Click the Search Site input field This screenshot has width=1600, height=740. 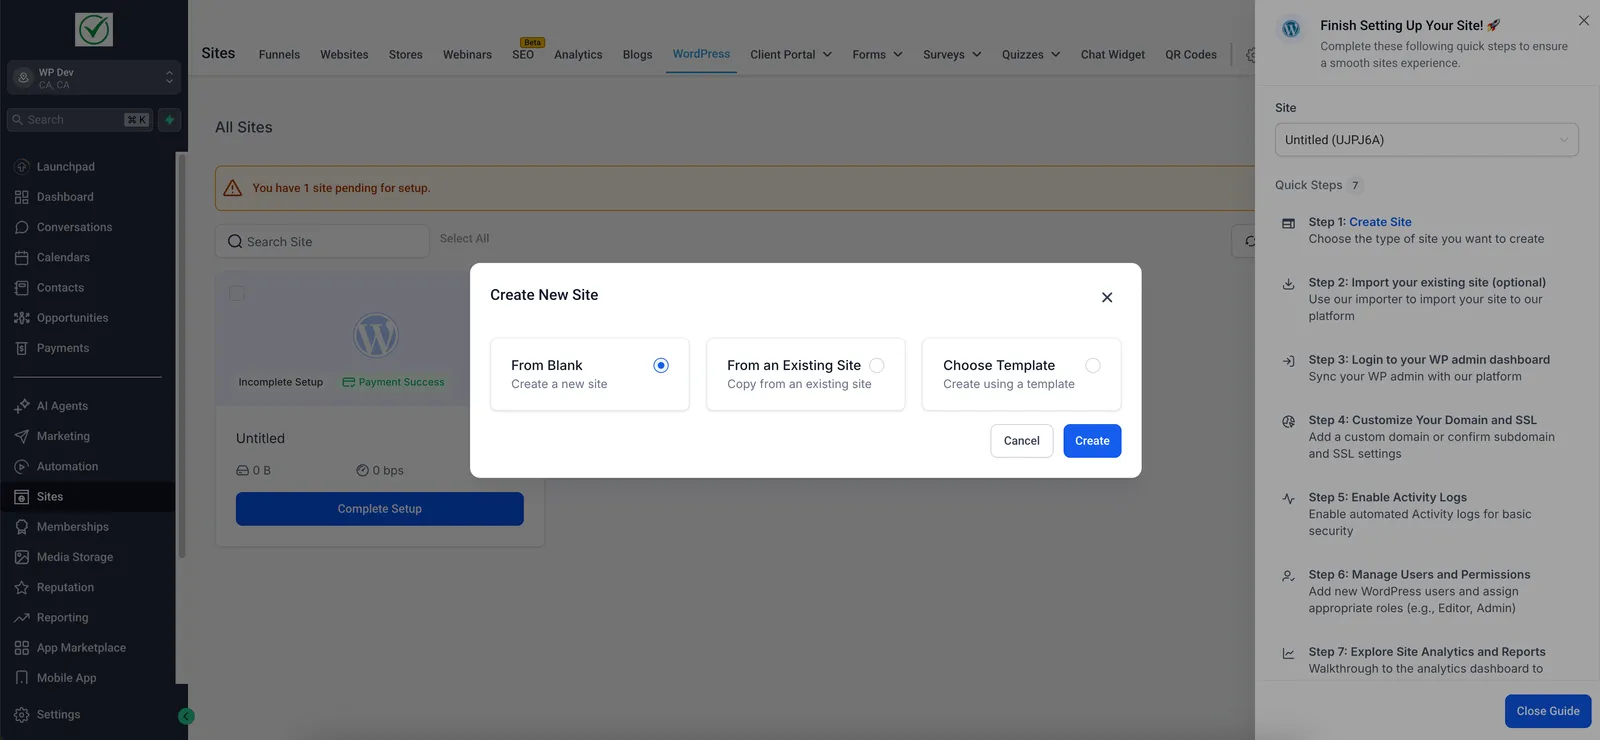click(322, 242)
